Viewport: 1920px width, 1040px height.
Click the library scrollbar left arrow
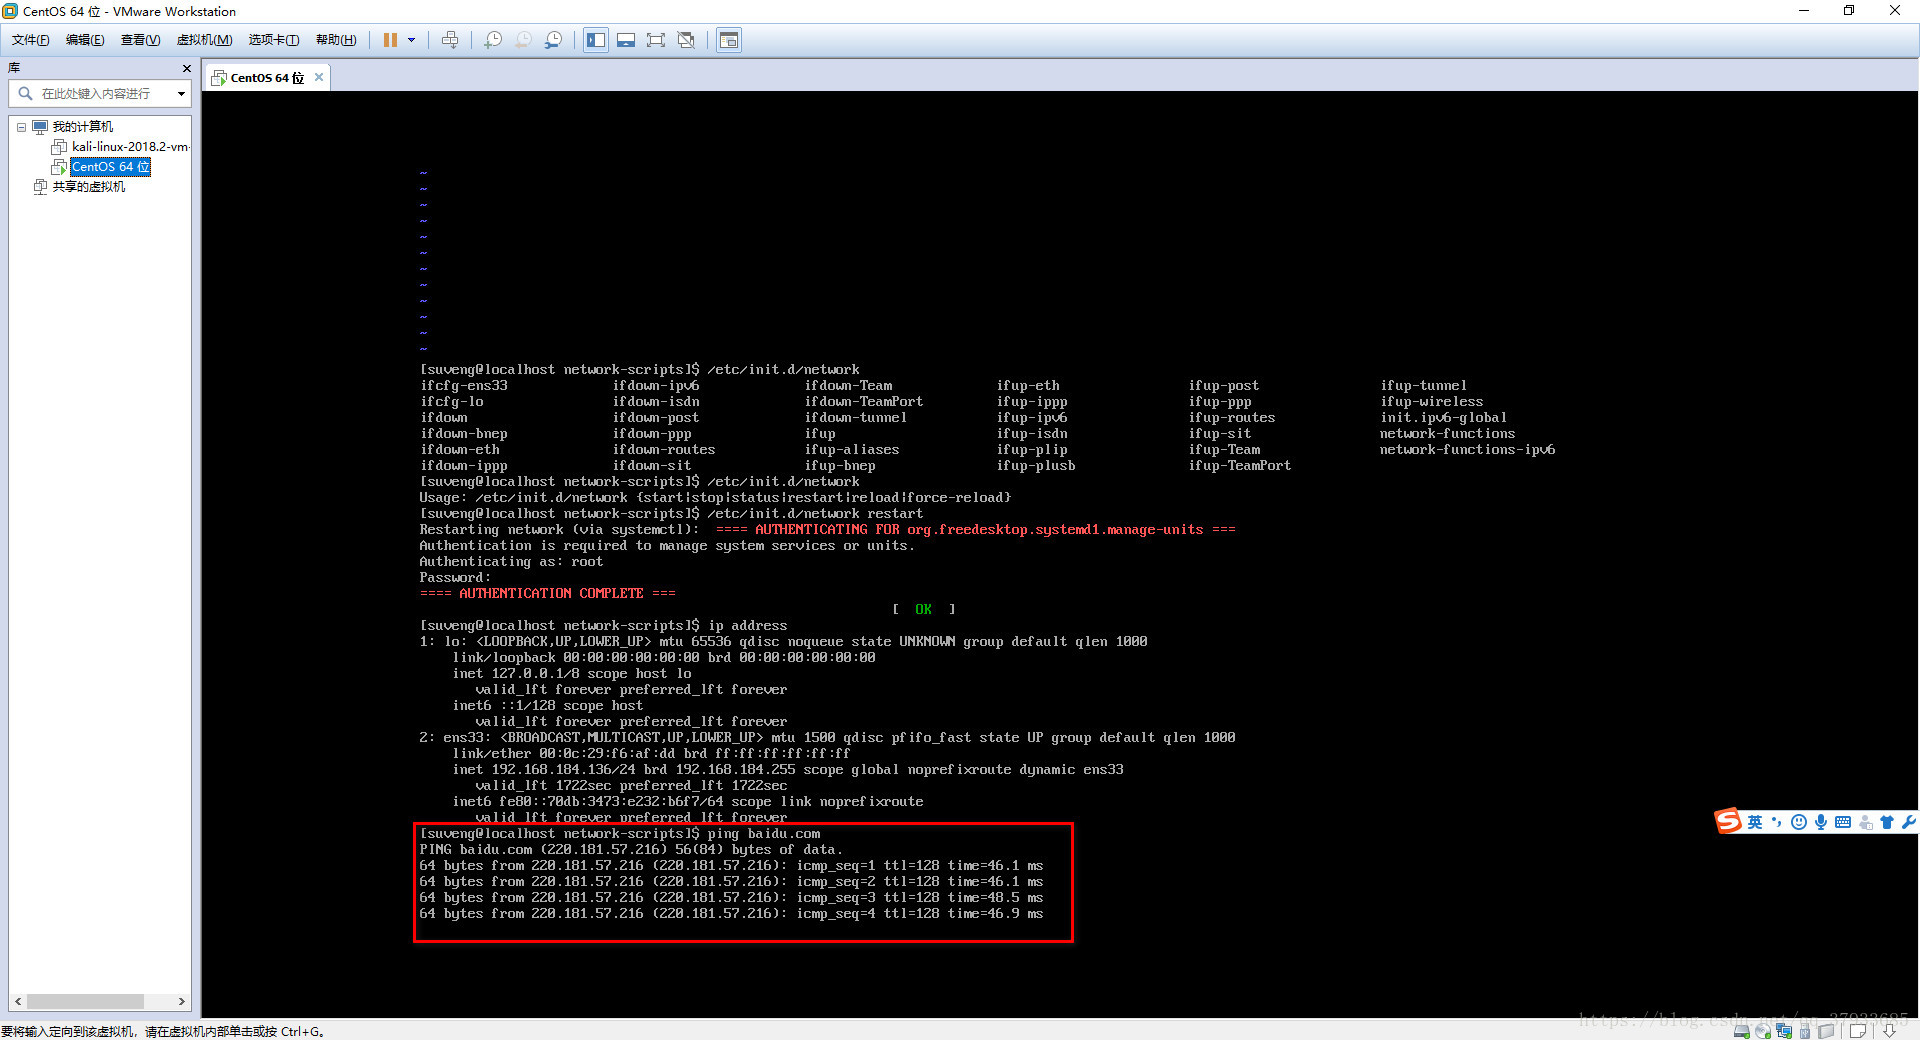coord(18,1001)
